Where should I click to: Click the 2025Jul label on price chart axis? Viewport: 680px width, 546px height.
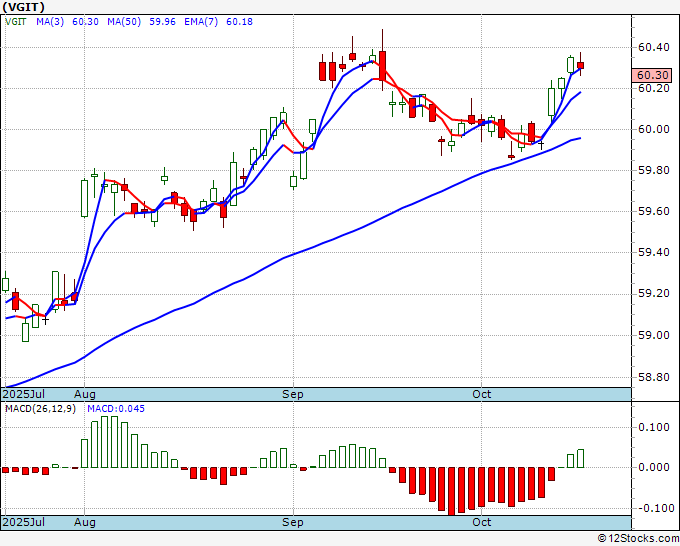click(x=24, y=394)
